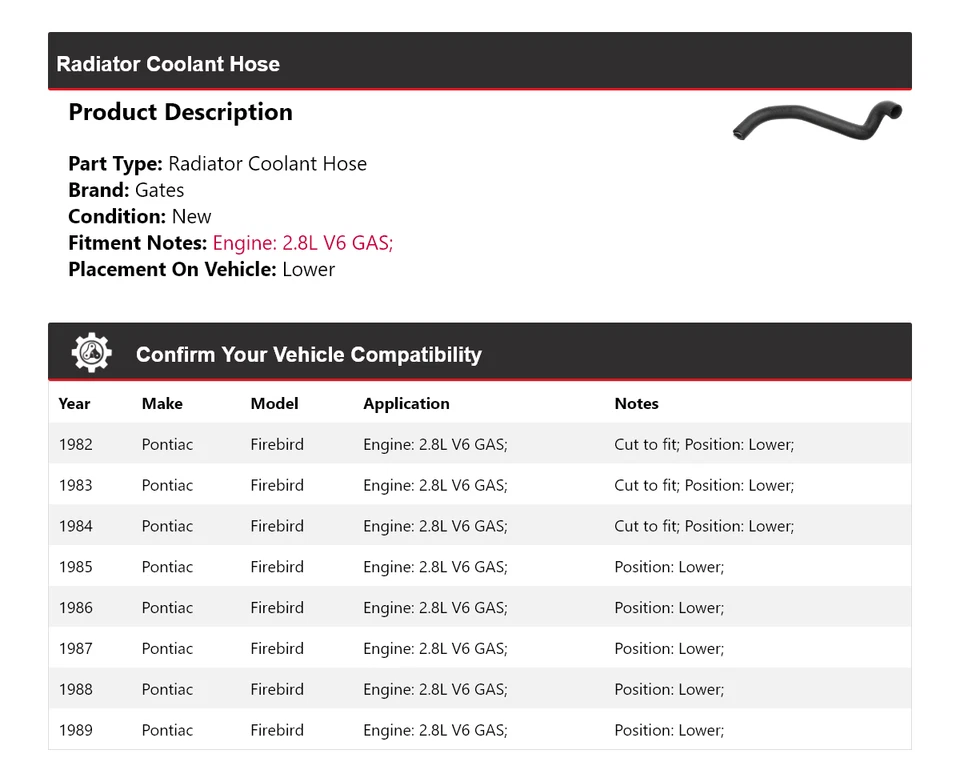The width and height of the screenshot is (960, 782).
Task: Select the Model column header
Action: pyautogui.click(x=274, y=404)
